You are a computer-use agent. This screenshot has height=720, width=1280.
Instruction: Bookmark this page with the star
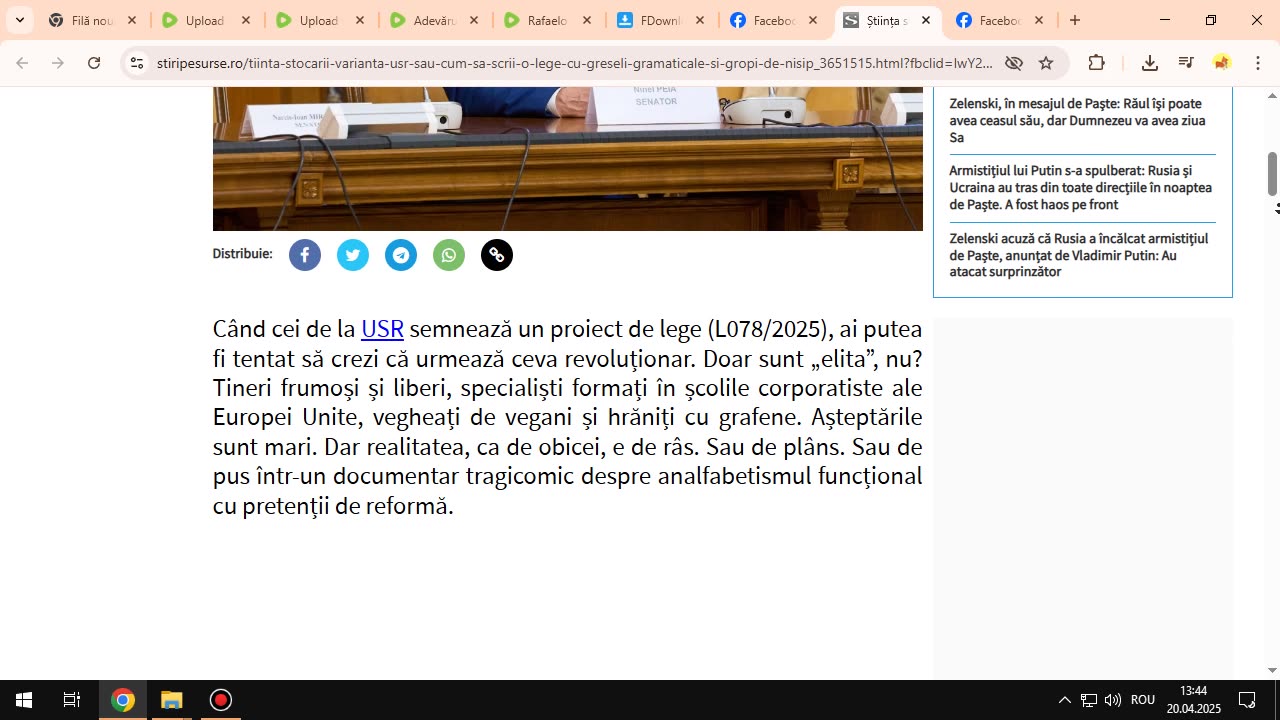click(x=1046, y=63)
